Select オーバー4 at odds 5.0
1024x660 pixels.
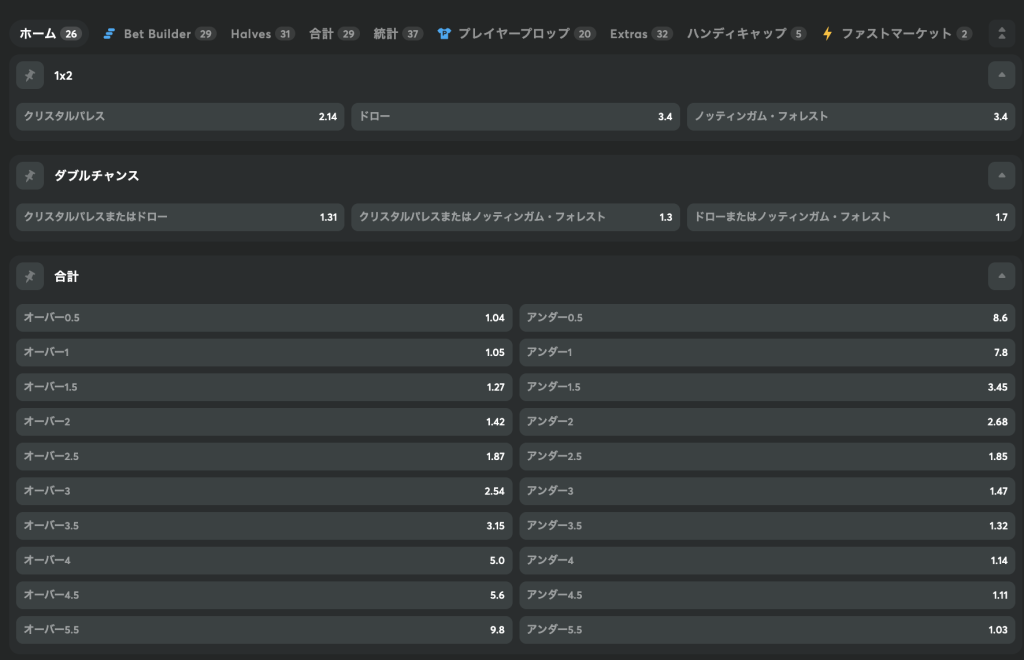264,560
